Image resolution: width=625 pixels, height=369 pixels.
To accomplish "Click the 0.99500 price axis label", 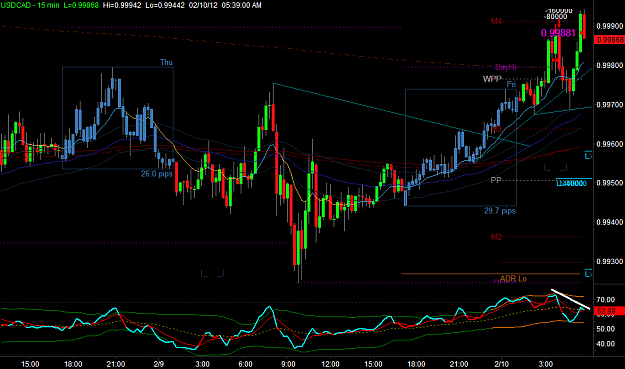I will tap(609, 183).
